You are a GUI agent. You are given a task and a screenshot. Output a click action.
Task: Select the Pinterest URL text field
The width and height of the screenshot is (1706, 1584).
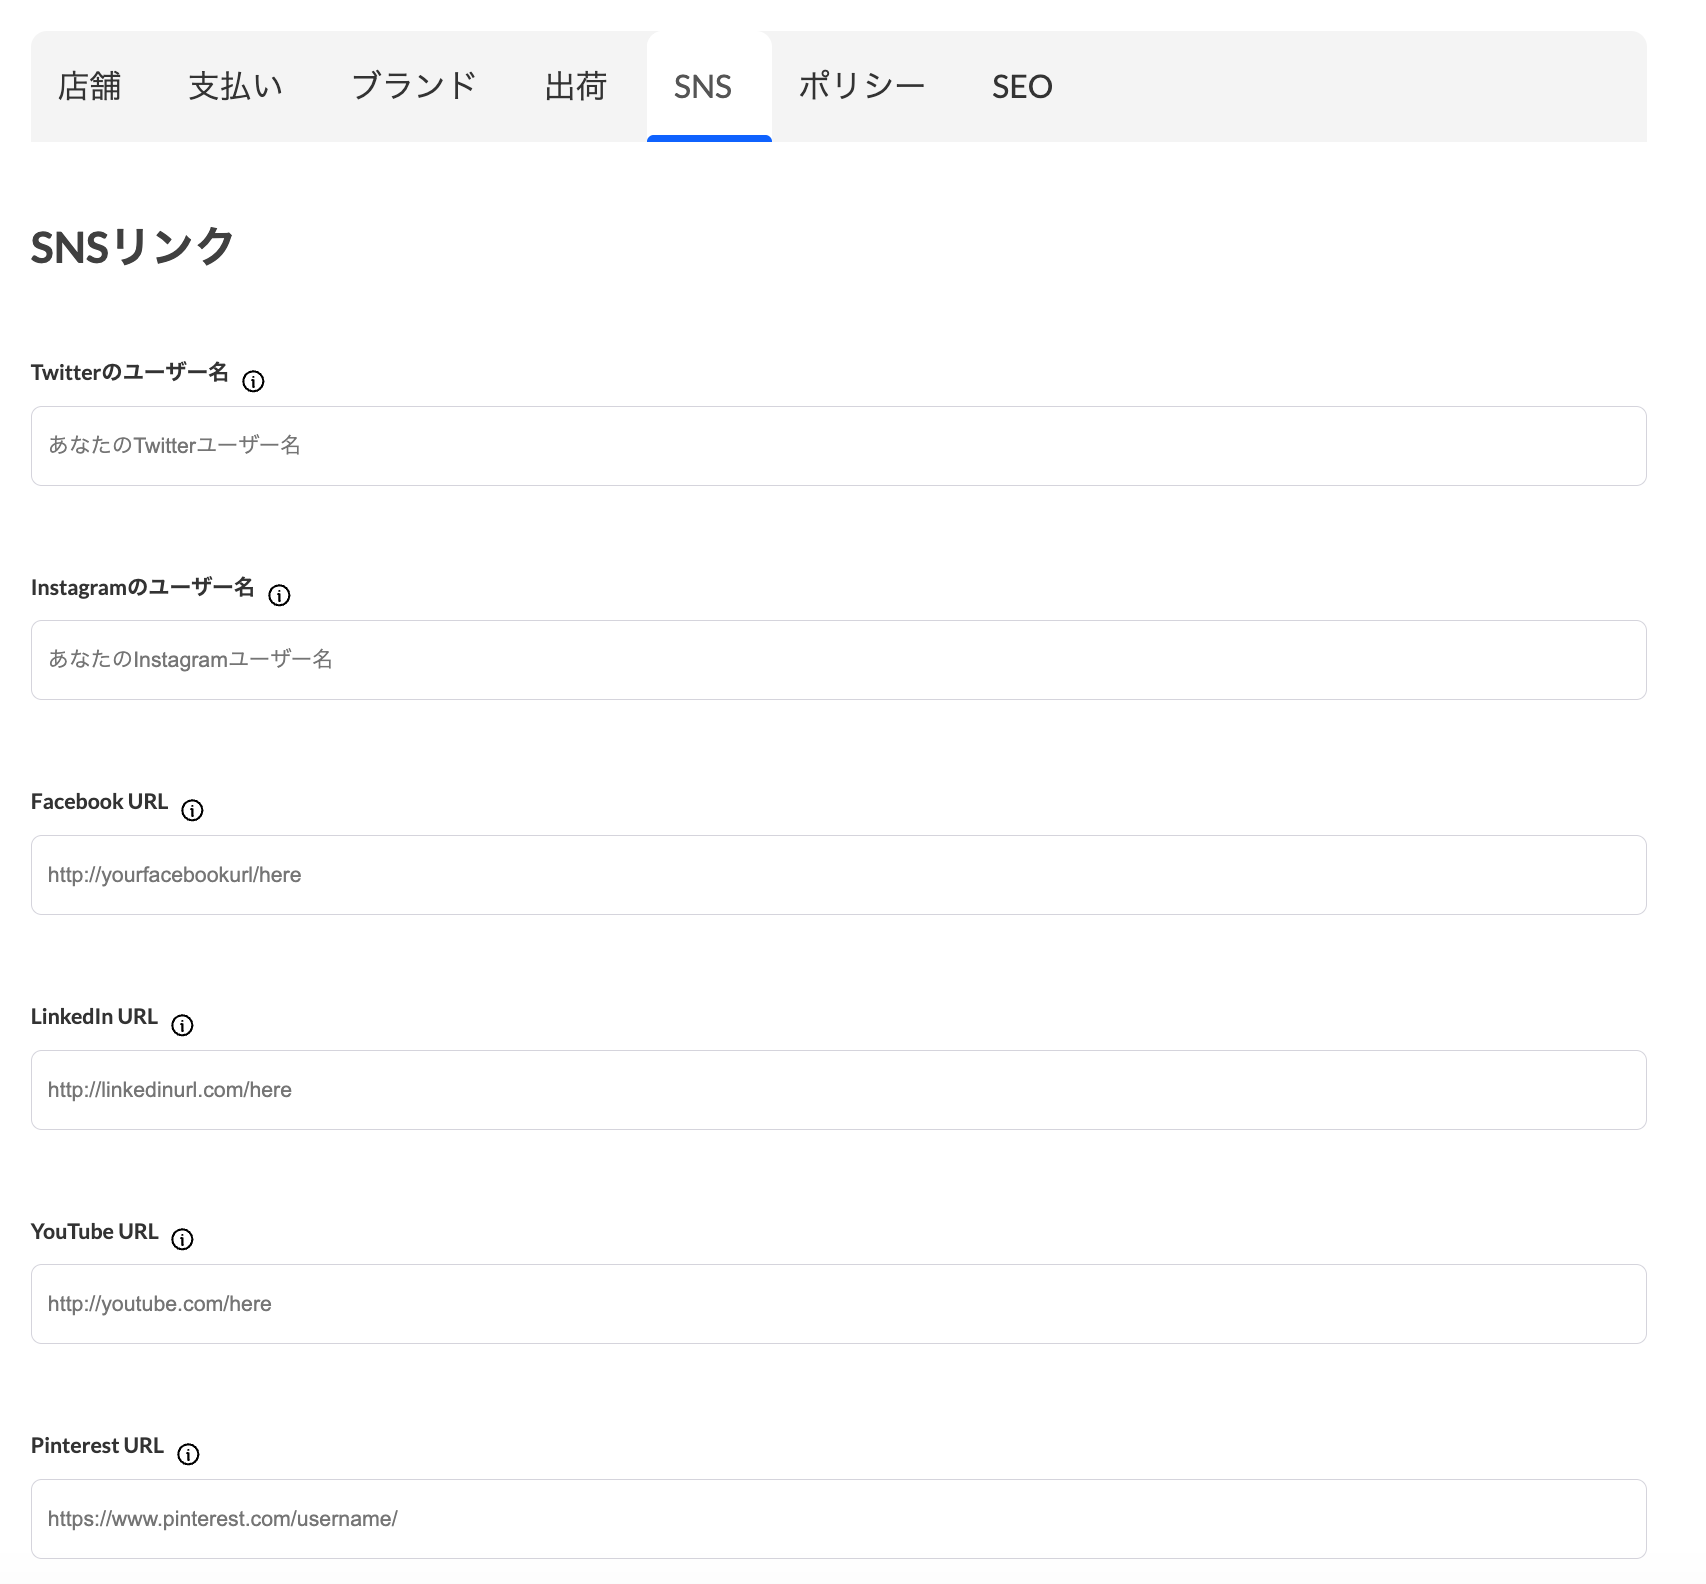point(838,1519)
